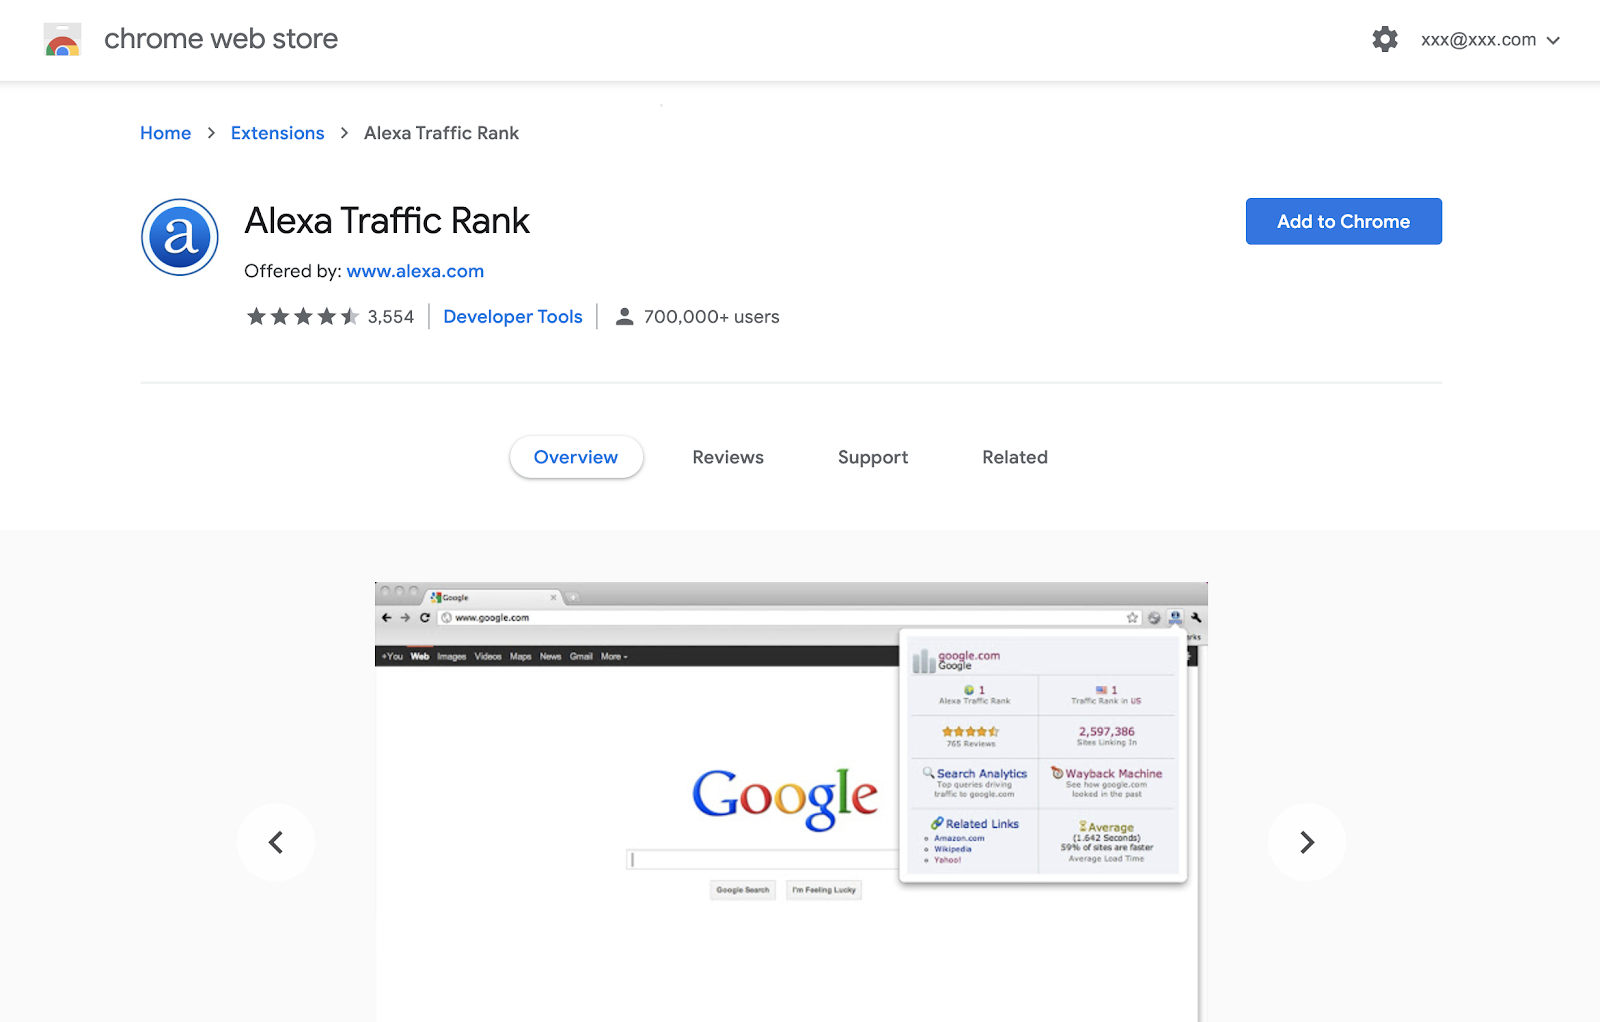Open the www.alexa.com publisher link
The height and width of the screenshot is (1022, 1600).
pyautogui.click(x=415, y=271)
